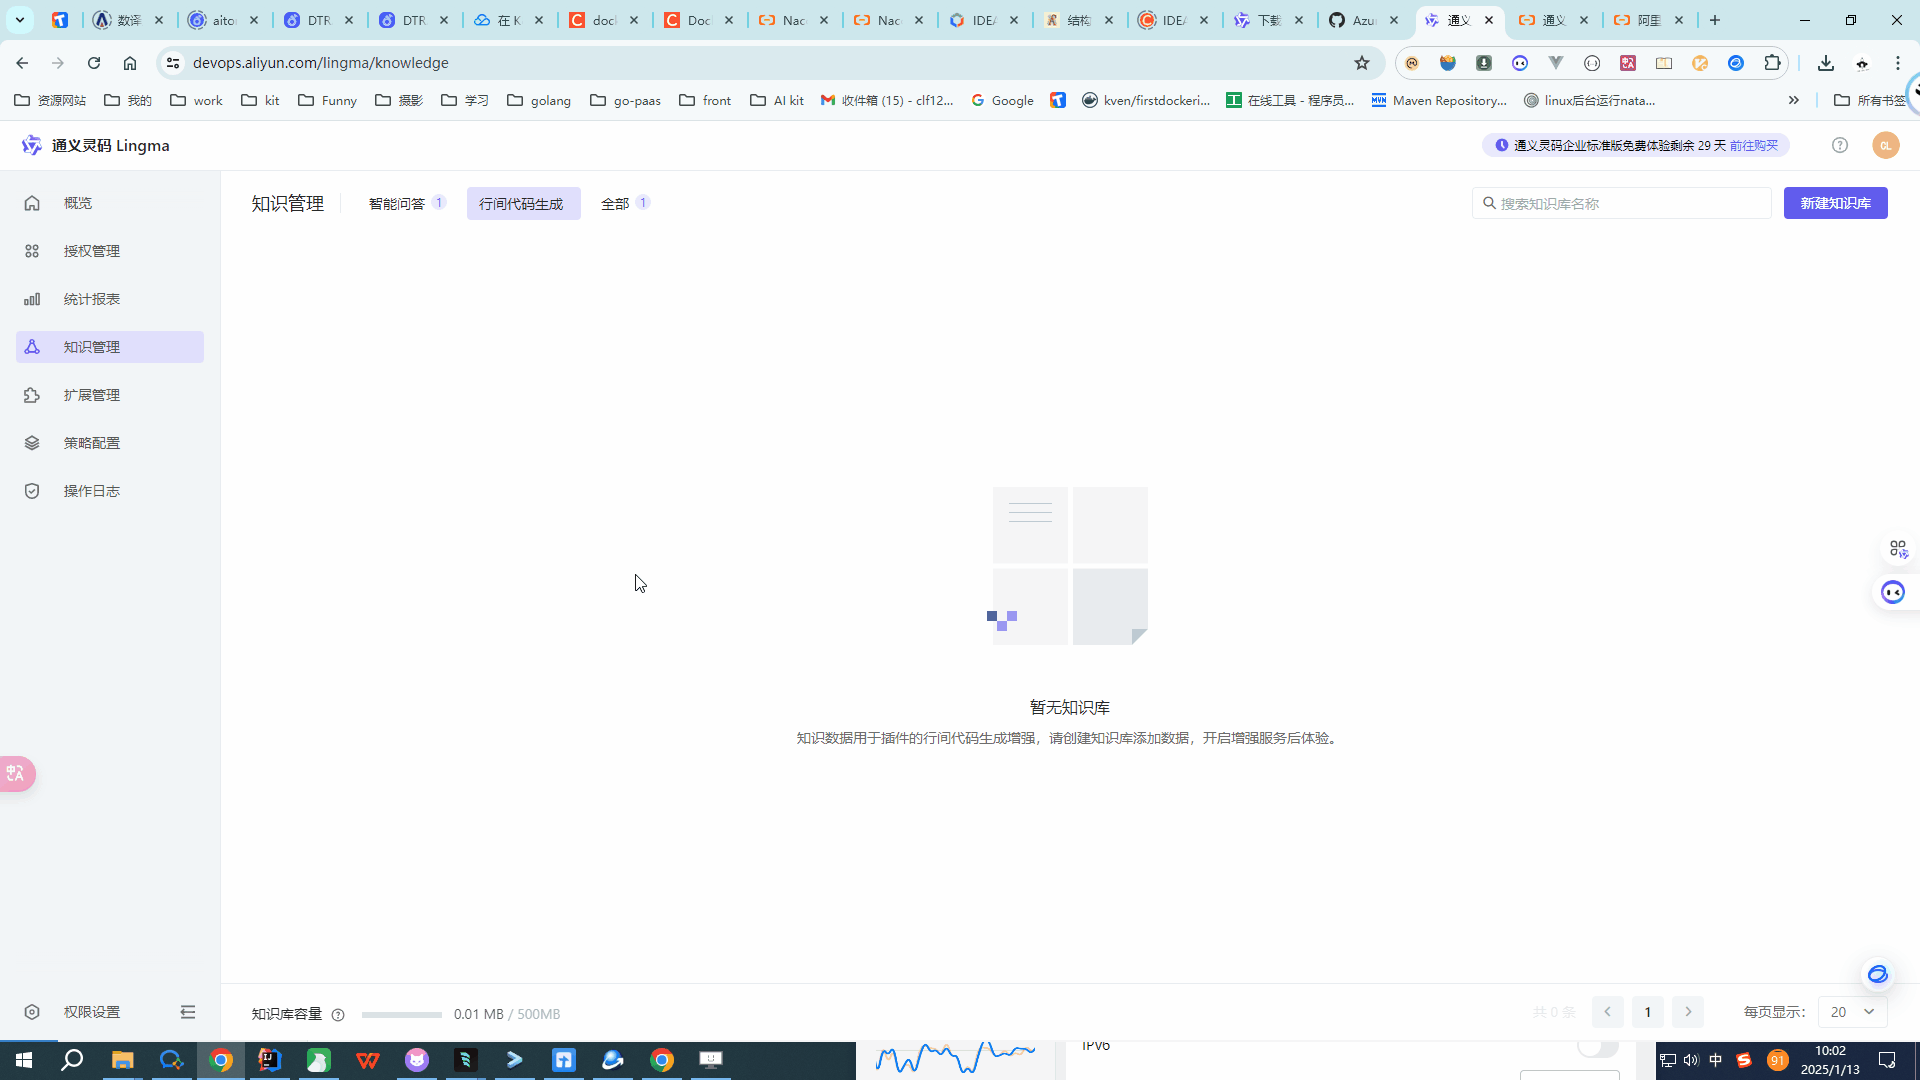Click the 扩展管理 puzzle icon
Viewport: 1920px width, 1080px height.
[x=32, y=395]
